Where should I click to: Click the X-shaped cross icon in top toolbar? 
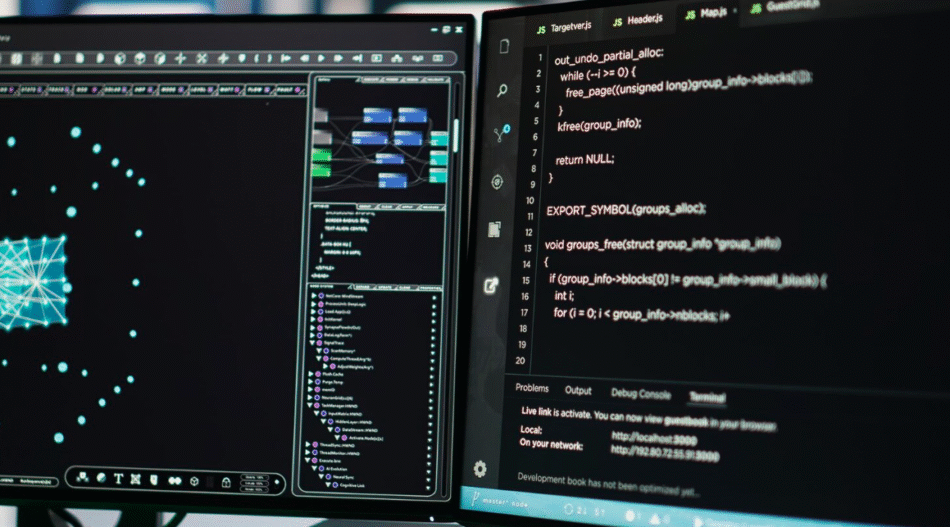tap(202, 58)
